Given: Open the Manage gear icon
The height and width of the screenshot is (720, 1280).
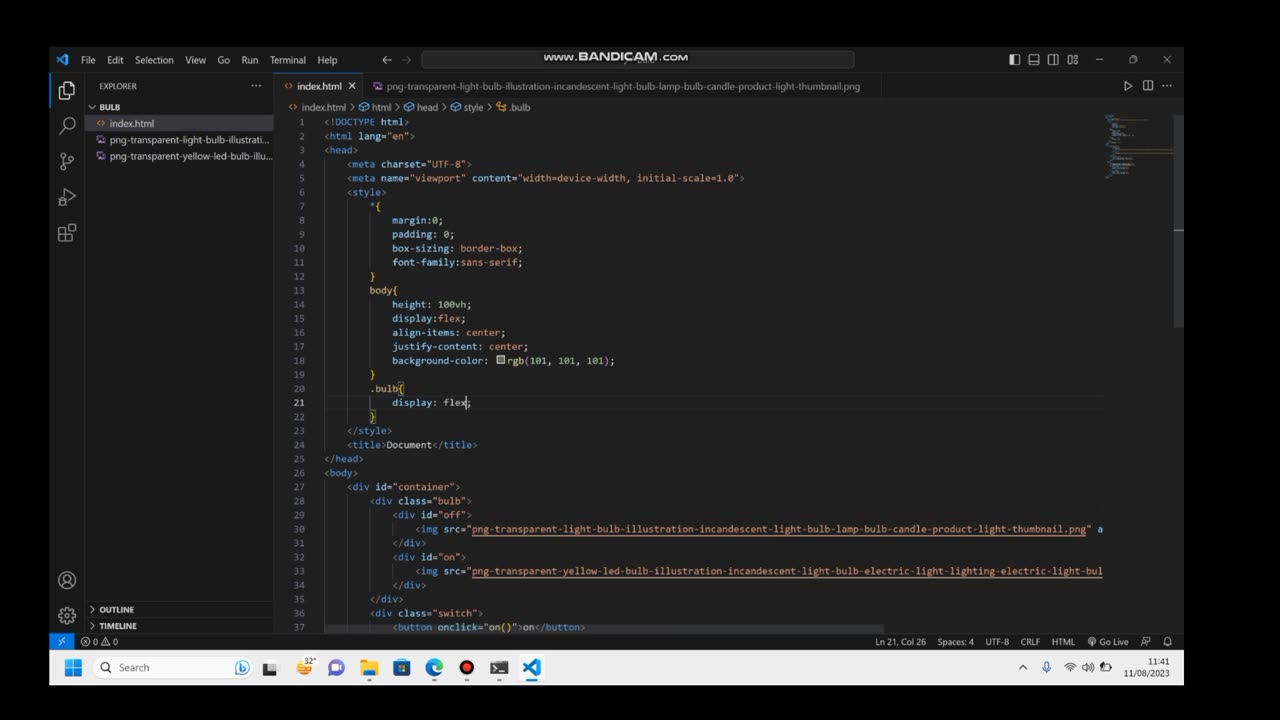Looking at the screenshot, I should (67, 615).
